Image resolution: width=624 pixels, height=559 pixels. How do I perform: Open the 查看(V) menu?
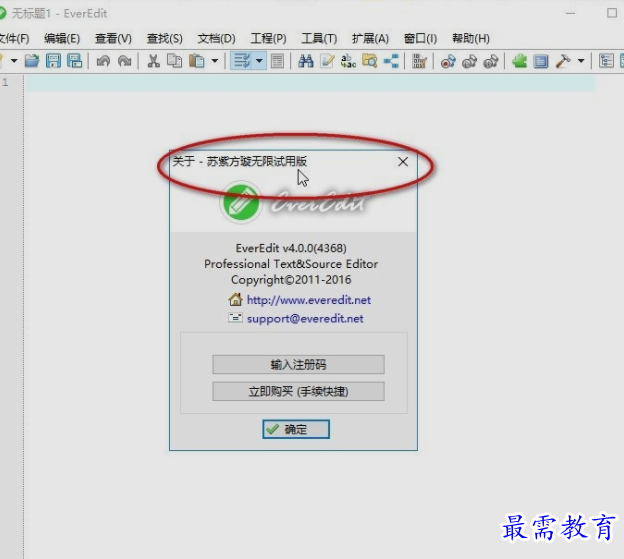pos(113,39)
